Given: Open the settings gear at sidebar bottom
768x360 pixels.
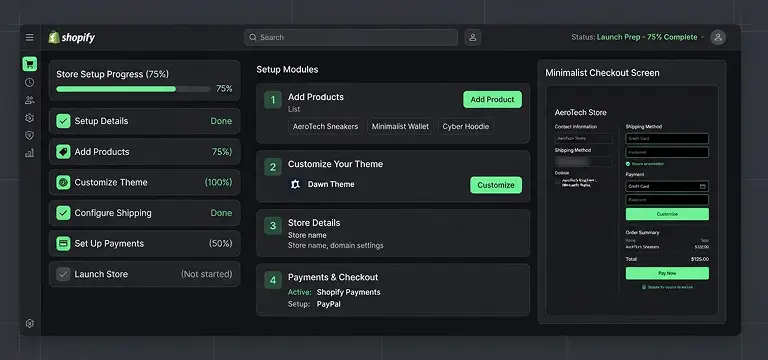Looking at the screenshot, I should (29, 323).
